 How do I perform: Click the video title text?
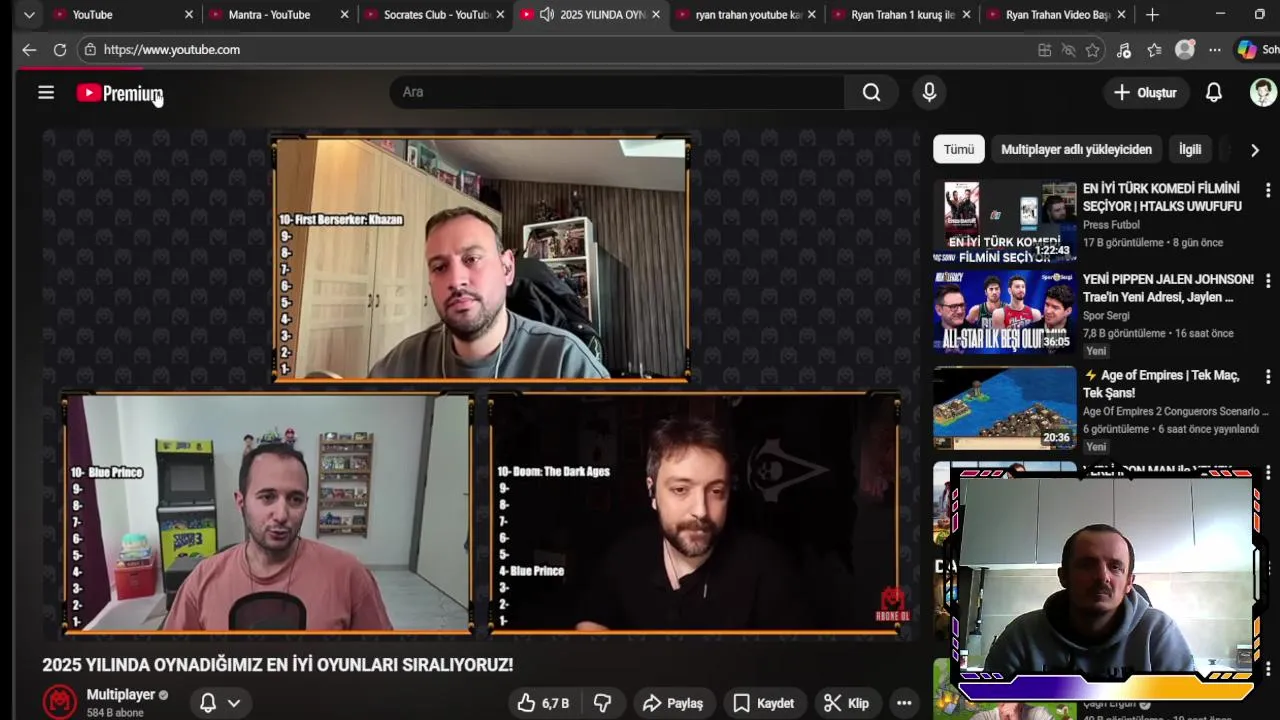(x=277, y=665)
